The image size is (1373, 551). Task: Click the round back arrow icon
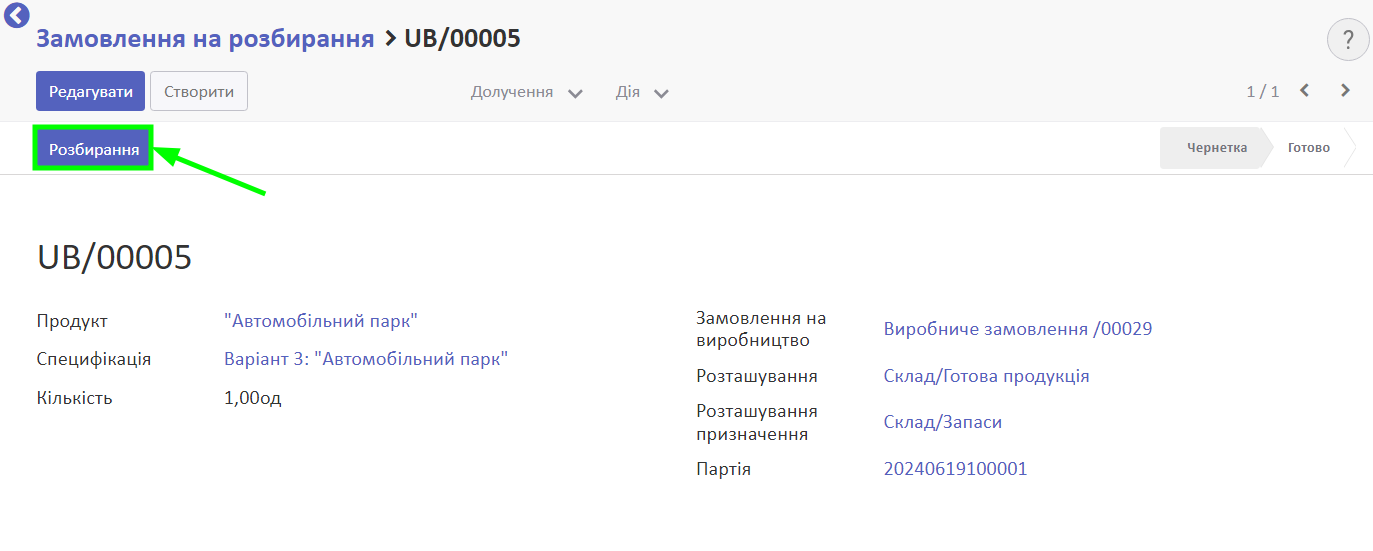(17, 14)
